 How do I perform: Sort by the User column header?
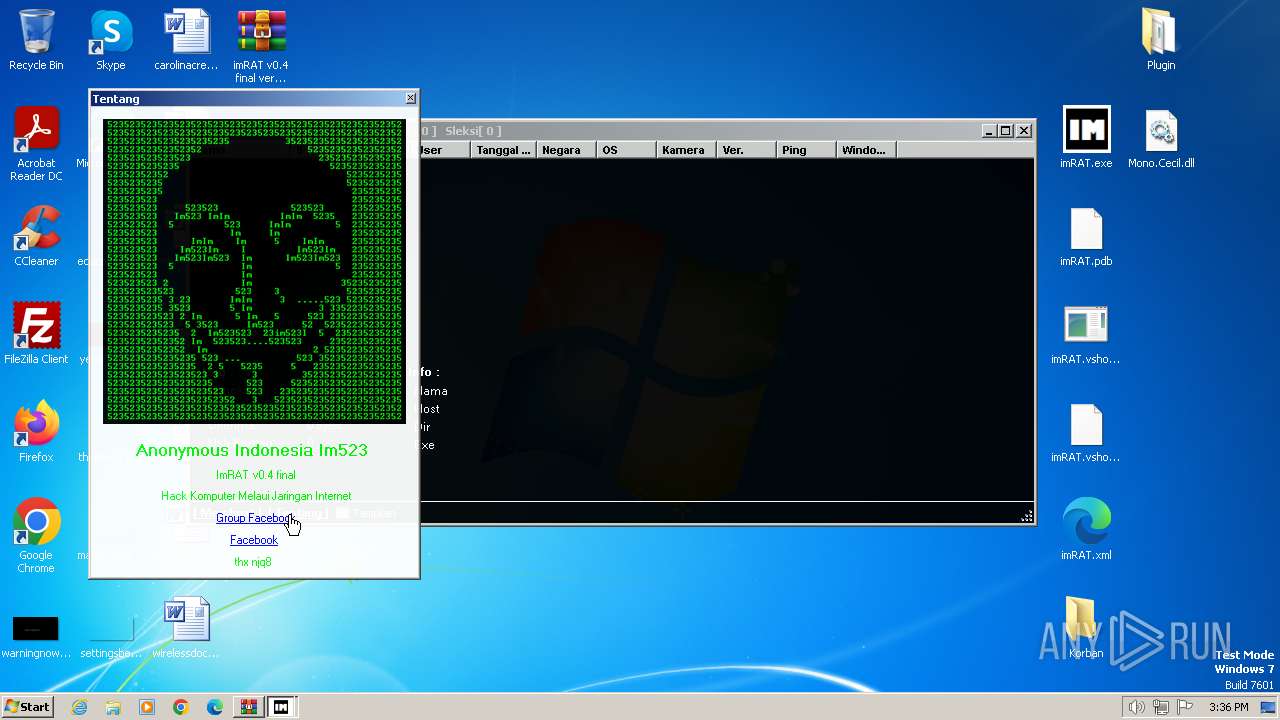click(444, 150)
